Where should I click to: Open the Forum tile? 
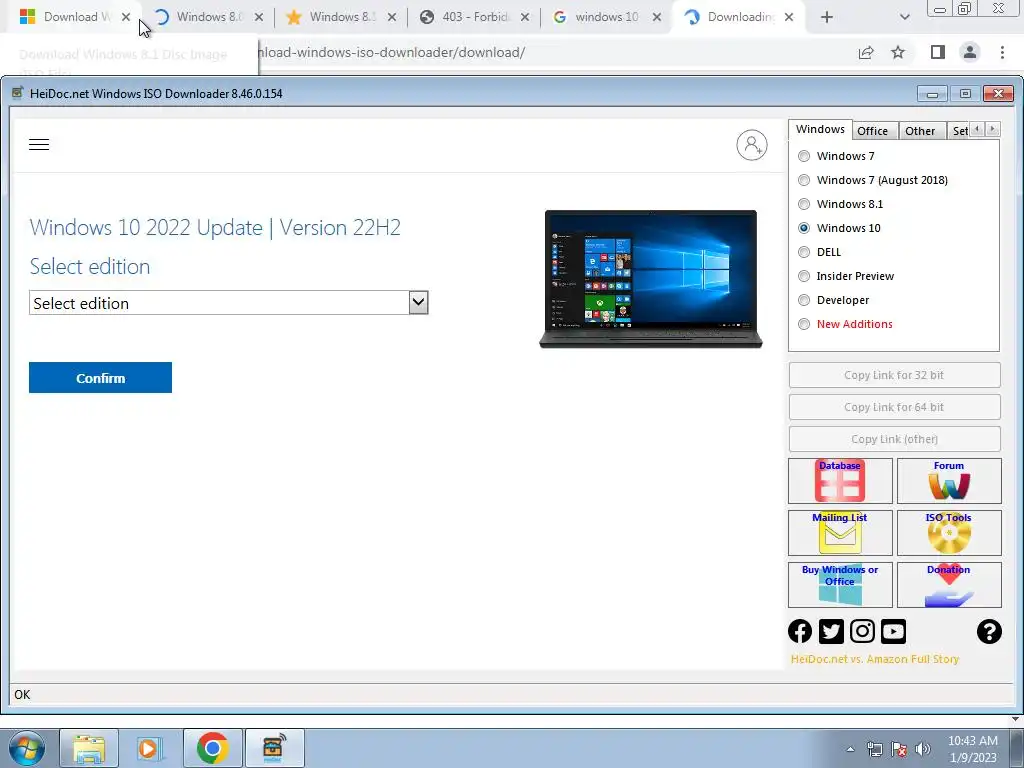point(949,481)
